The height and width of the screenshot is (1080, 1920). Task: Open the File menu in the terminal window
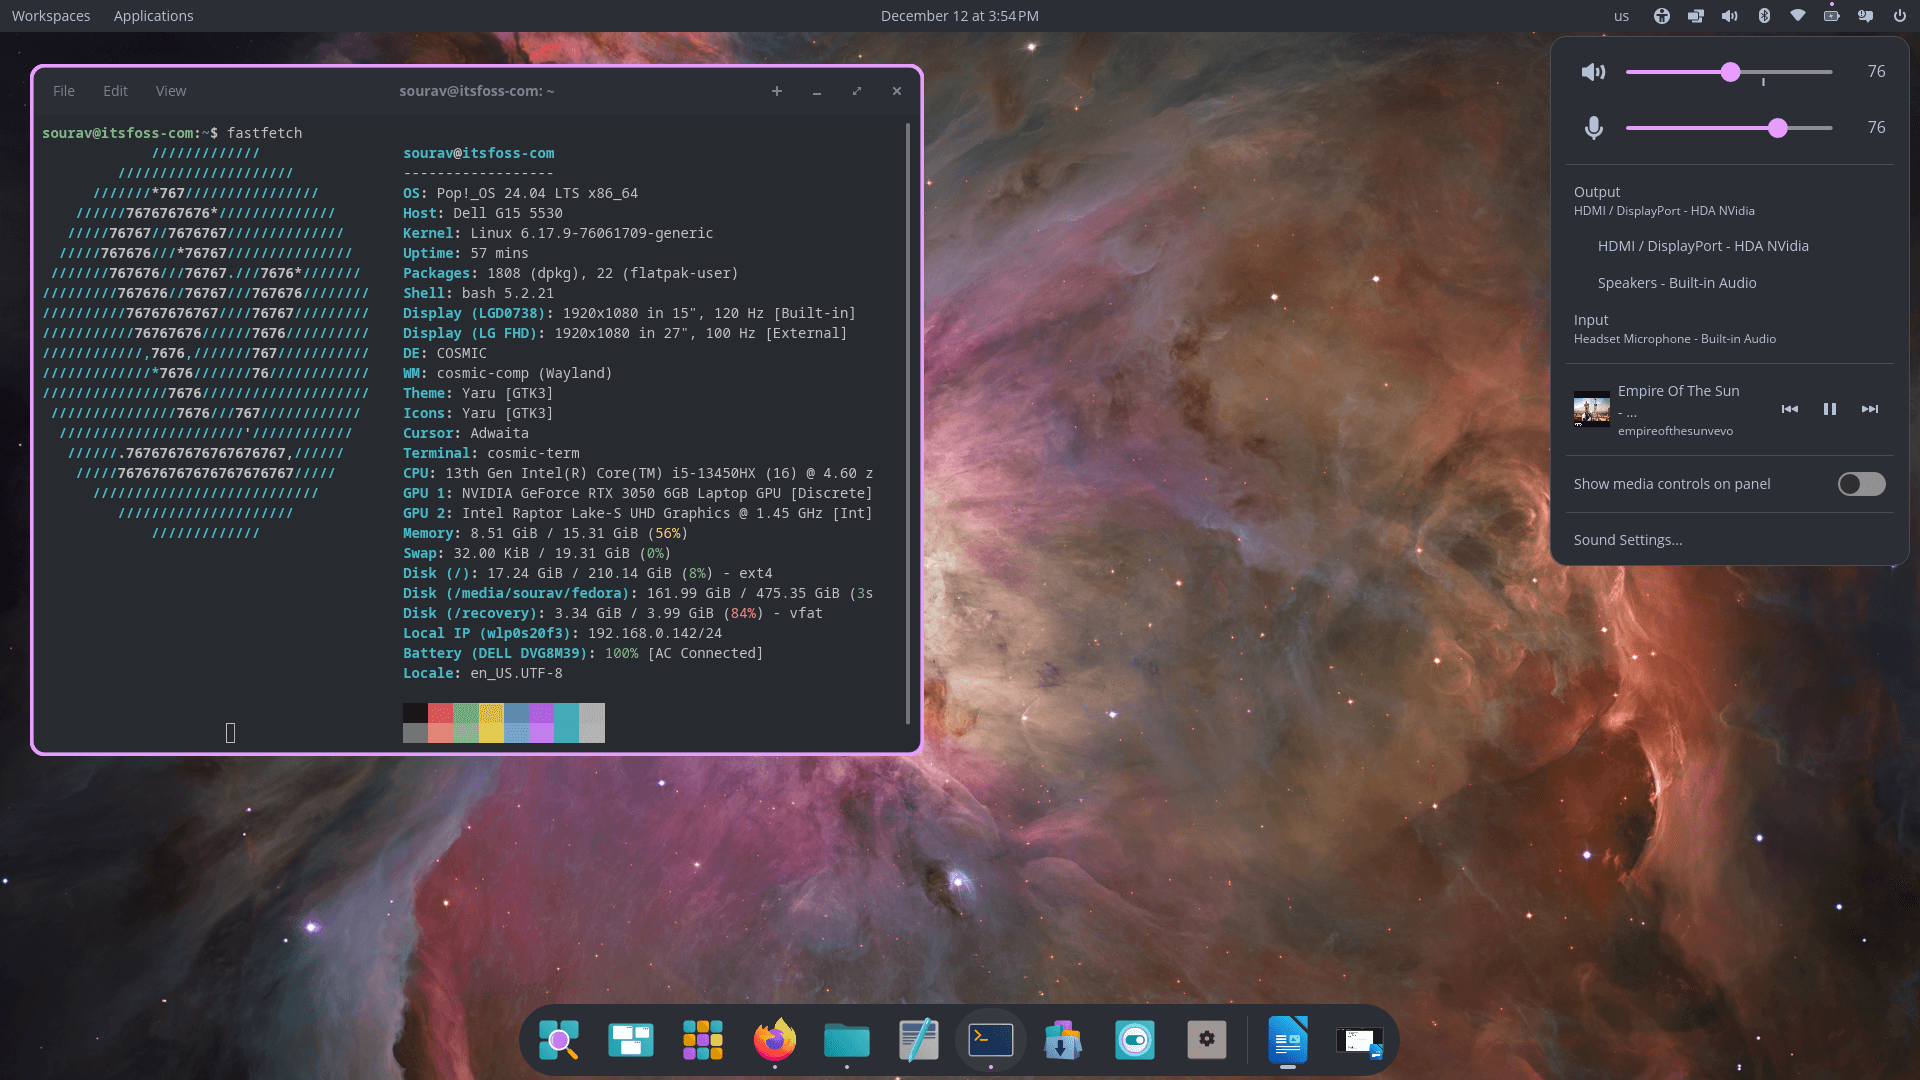point(63,90)
